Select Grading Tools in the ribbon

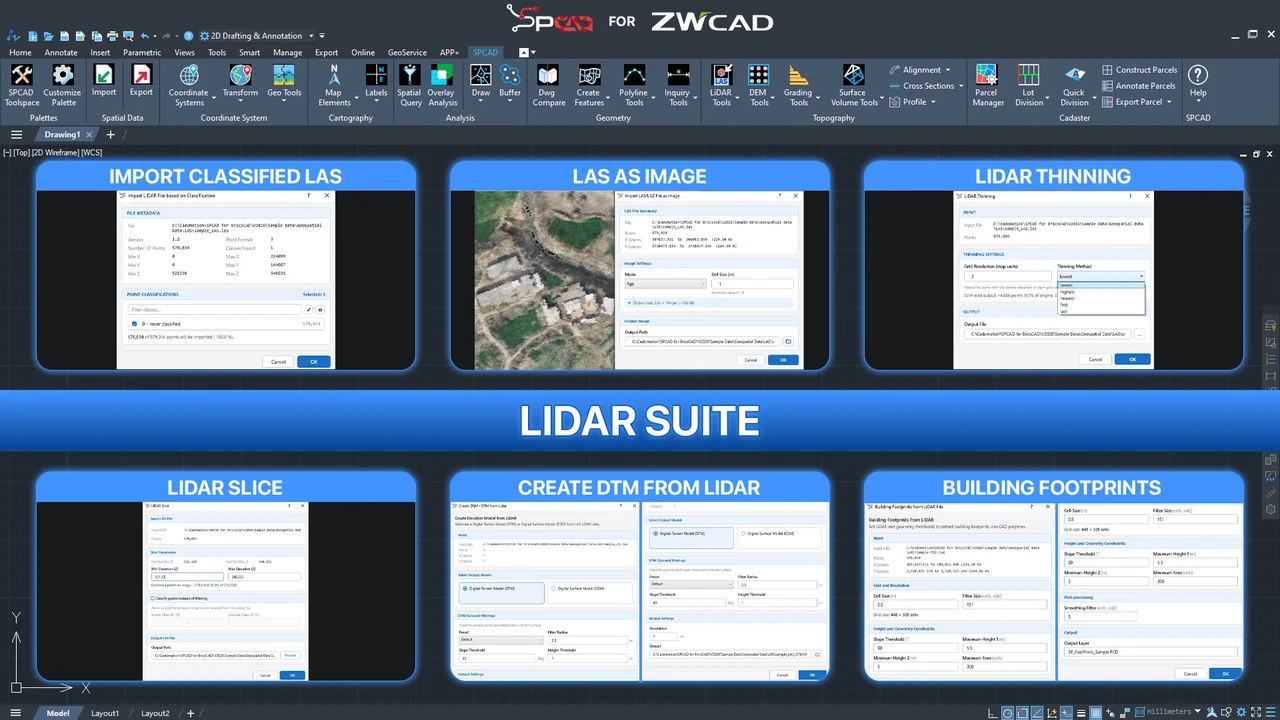798,84
